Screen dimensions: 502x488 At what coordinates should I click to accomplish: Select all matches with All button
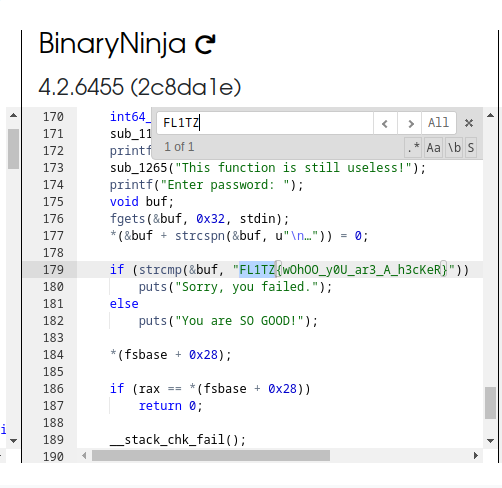click(439, 123)
